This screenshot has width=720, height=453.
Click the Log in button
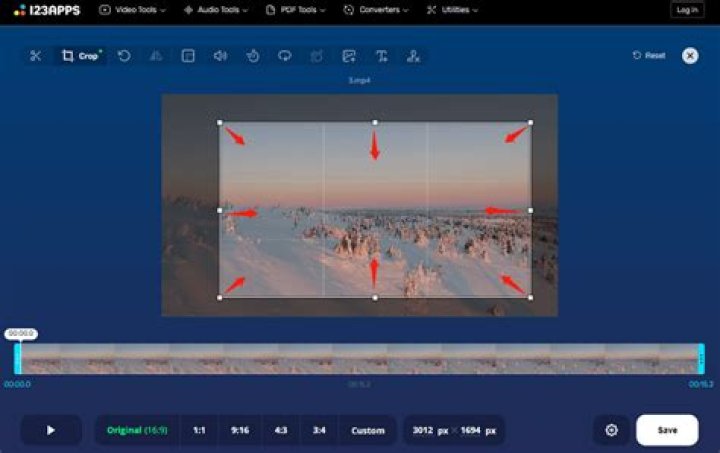687,10
